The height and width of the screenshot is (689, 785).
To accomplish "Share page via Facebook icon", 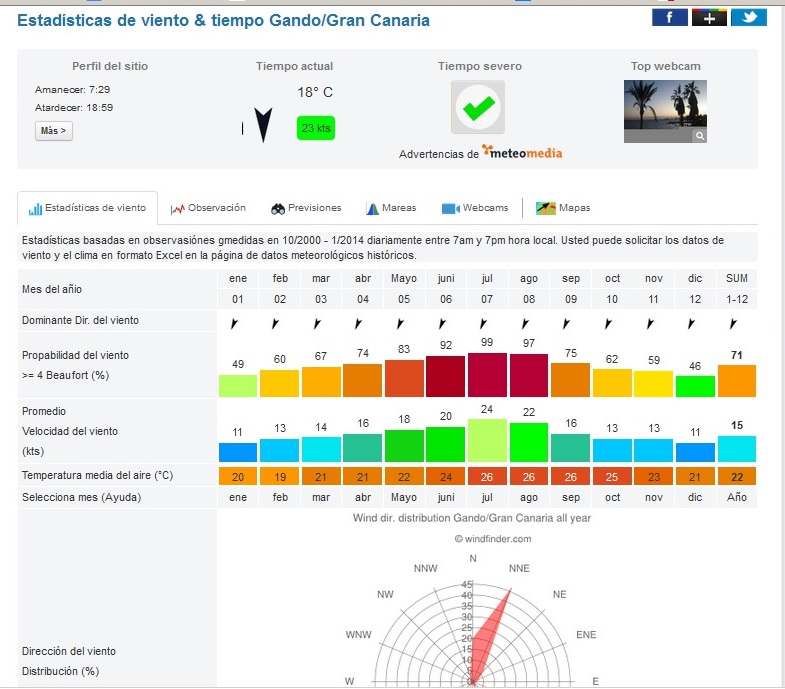I will [x=669, y=18].
